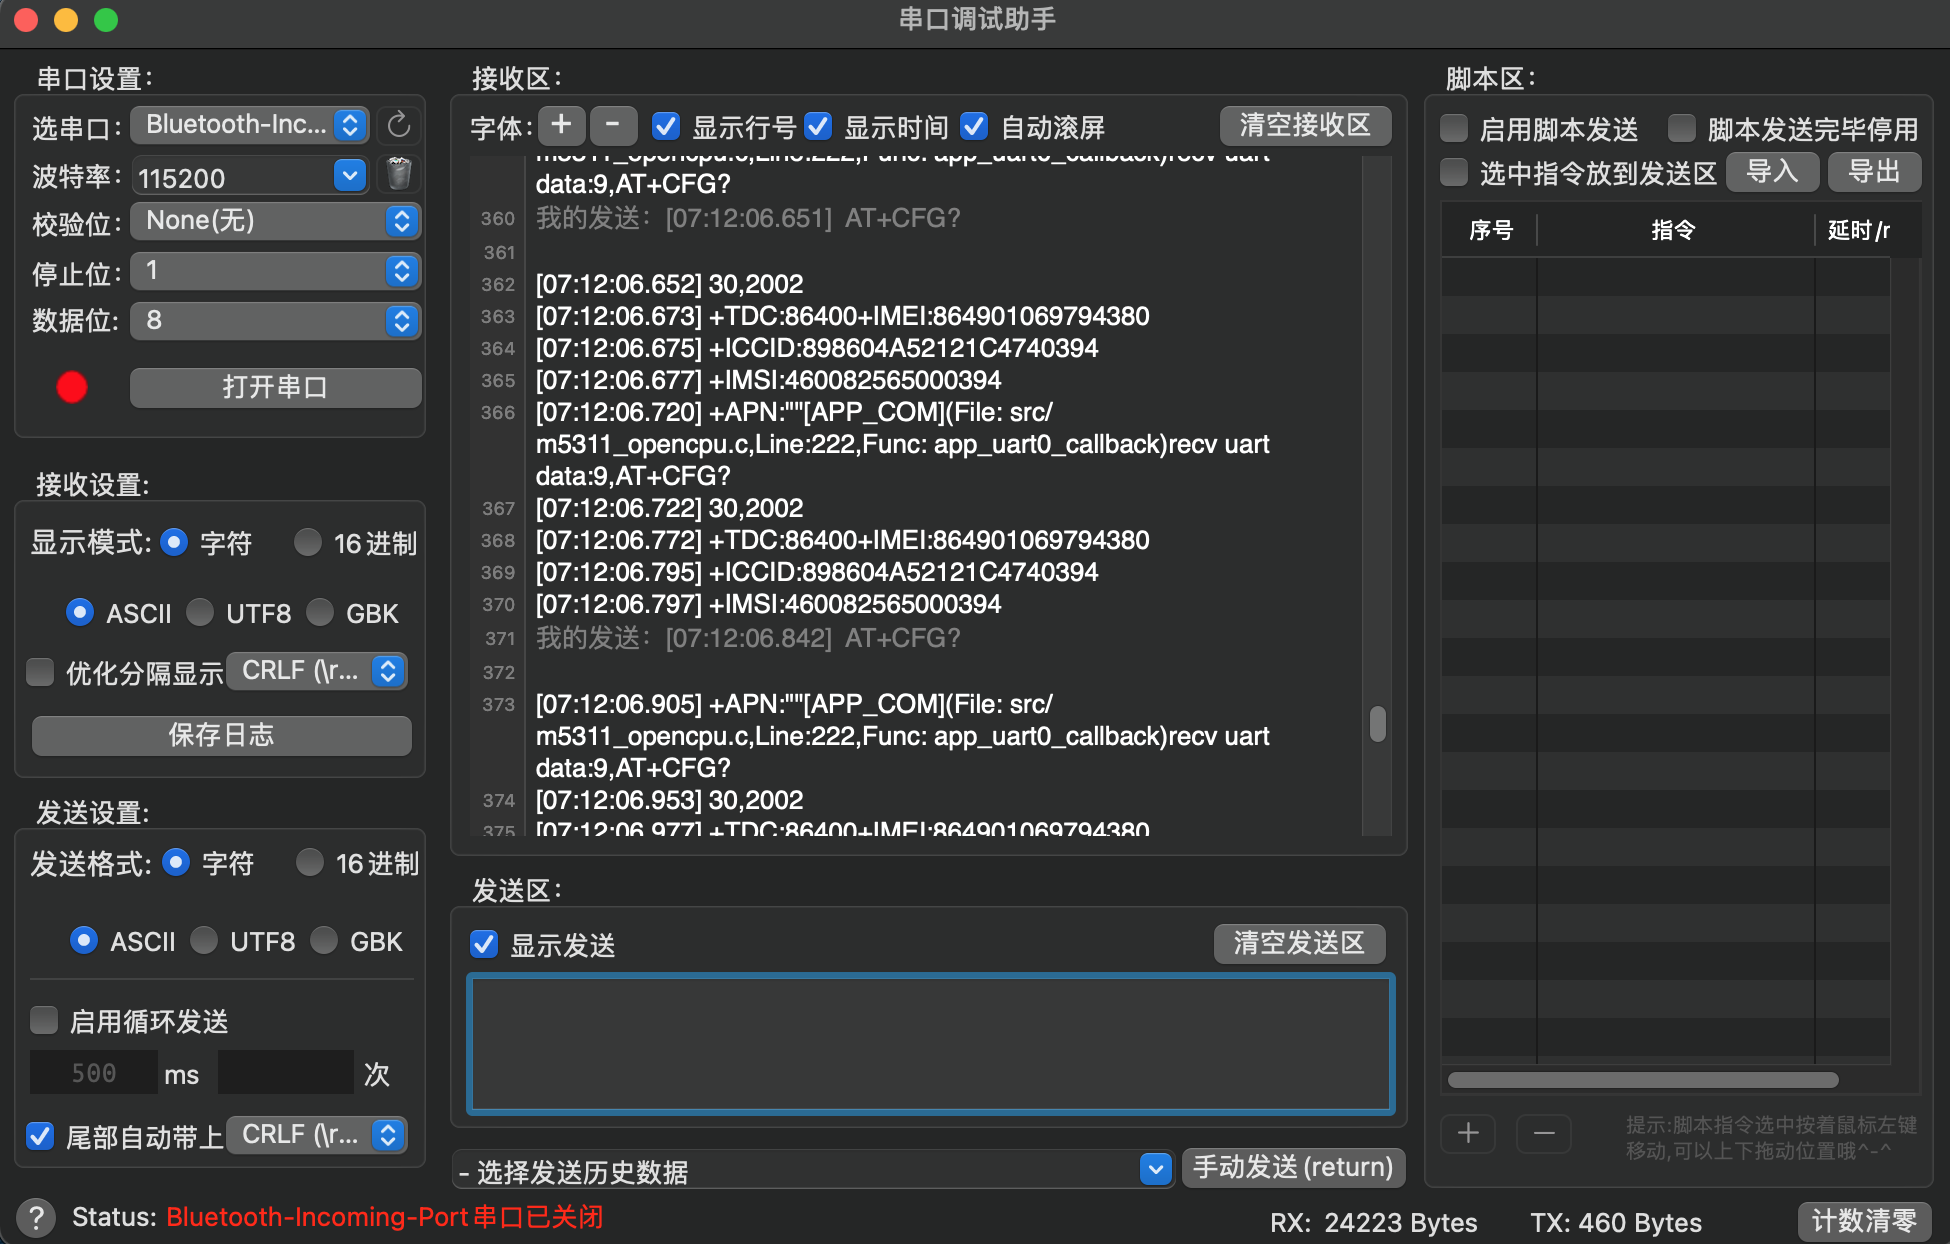Click 导出 script button
Viewport: 1950px width, 1244px height.
click(x=1874, y=172)
